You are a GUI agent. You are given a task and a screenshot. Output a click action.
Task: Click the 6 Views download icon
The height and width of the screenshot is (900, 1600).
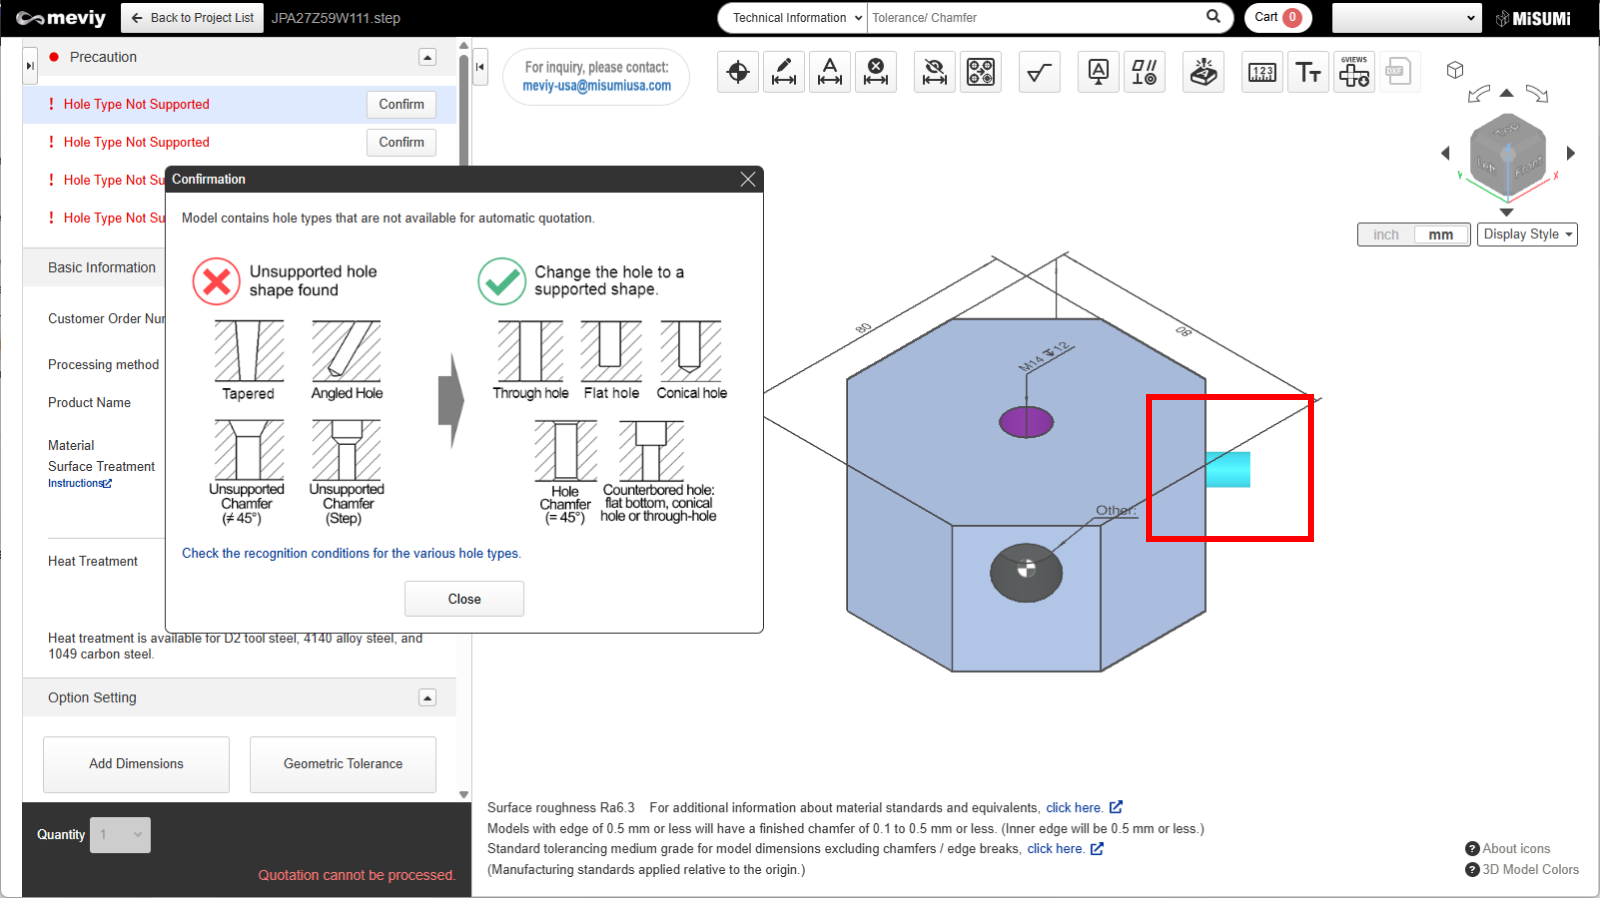pos(1354,72)
